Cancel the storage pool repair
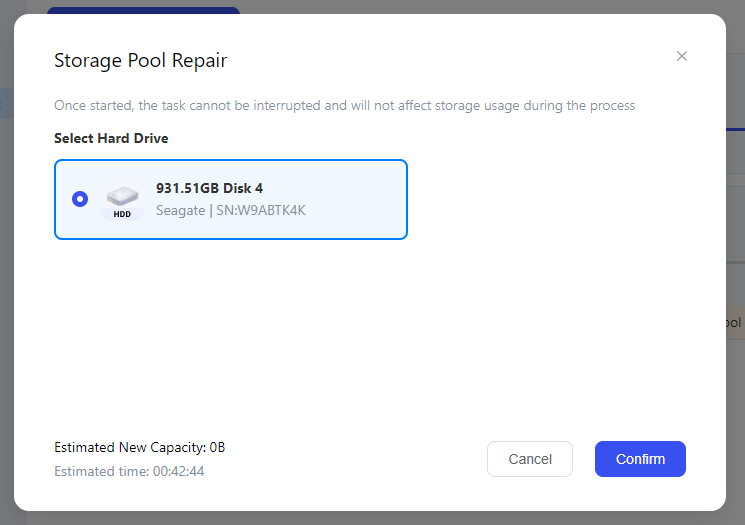This screenshot has height=525, width=745. [530, 459]
